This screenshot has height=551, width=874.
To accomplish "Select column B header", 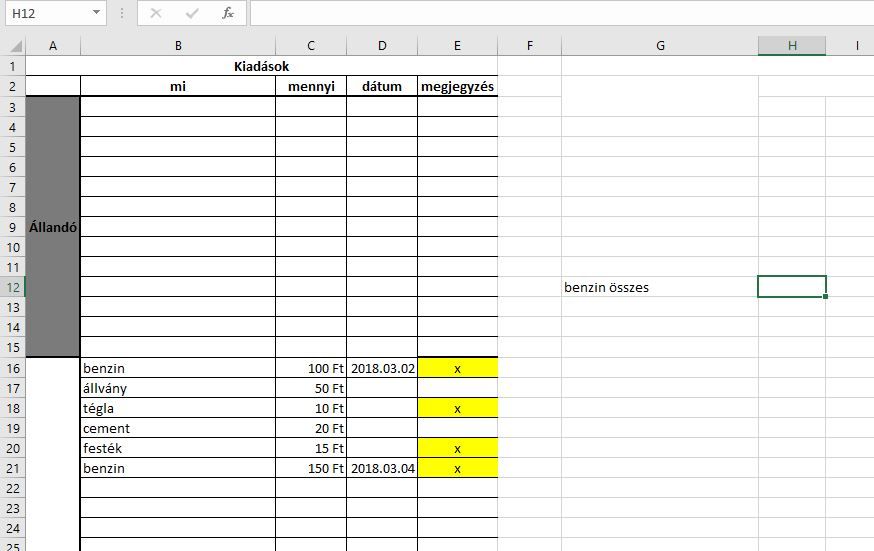I will coord(178,46).
